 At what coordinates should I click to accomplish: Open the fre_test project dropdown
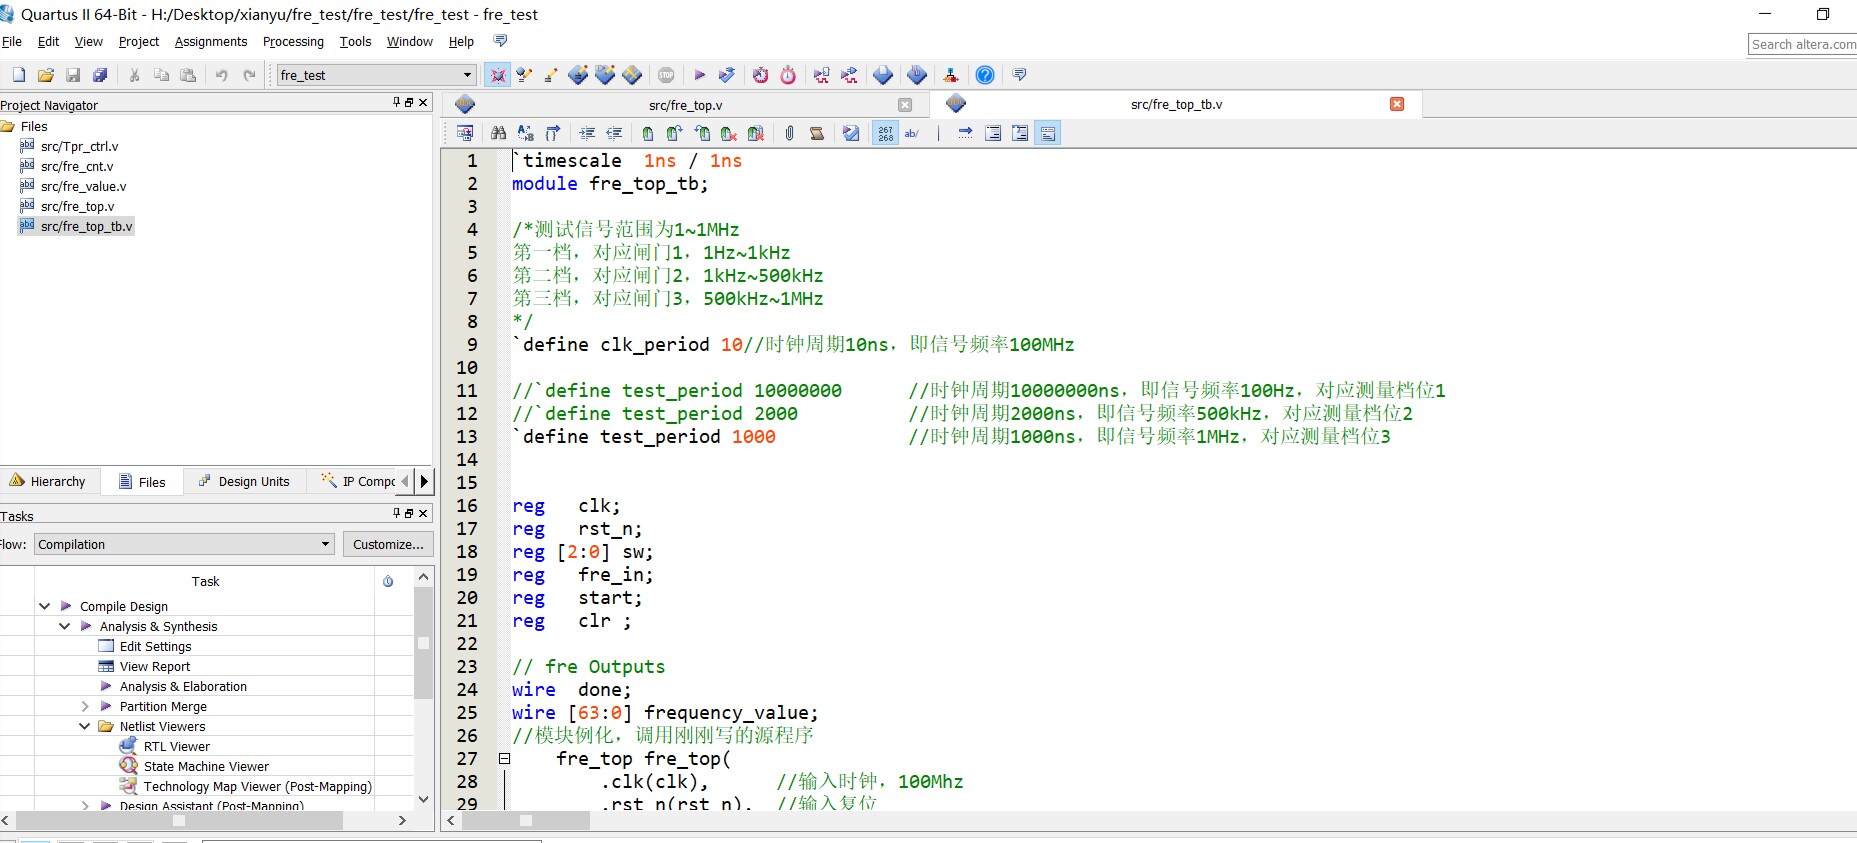(376, 75)
